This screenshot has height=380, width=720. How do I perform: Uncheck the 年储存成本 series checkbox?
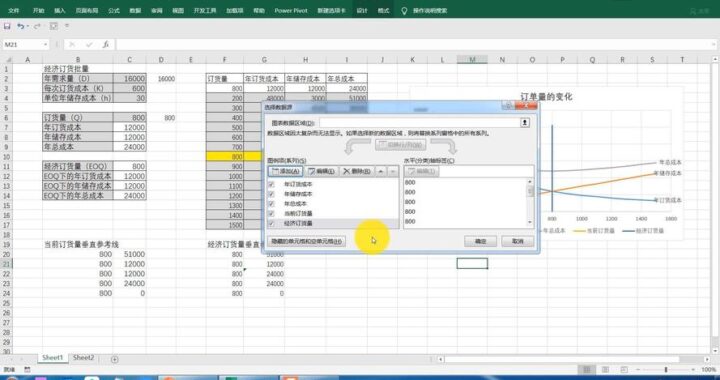click(x=271, y=194)
